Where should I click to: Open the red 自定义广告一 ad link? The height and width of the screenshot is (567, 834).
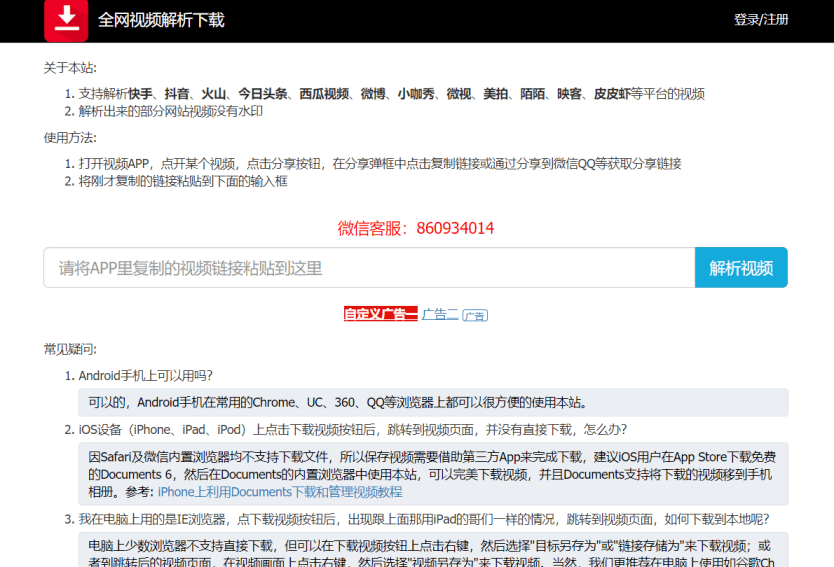point(380,314)
